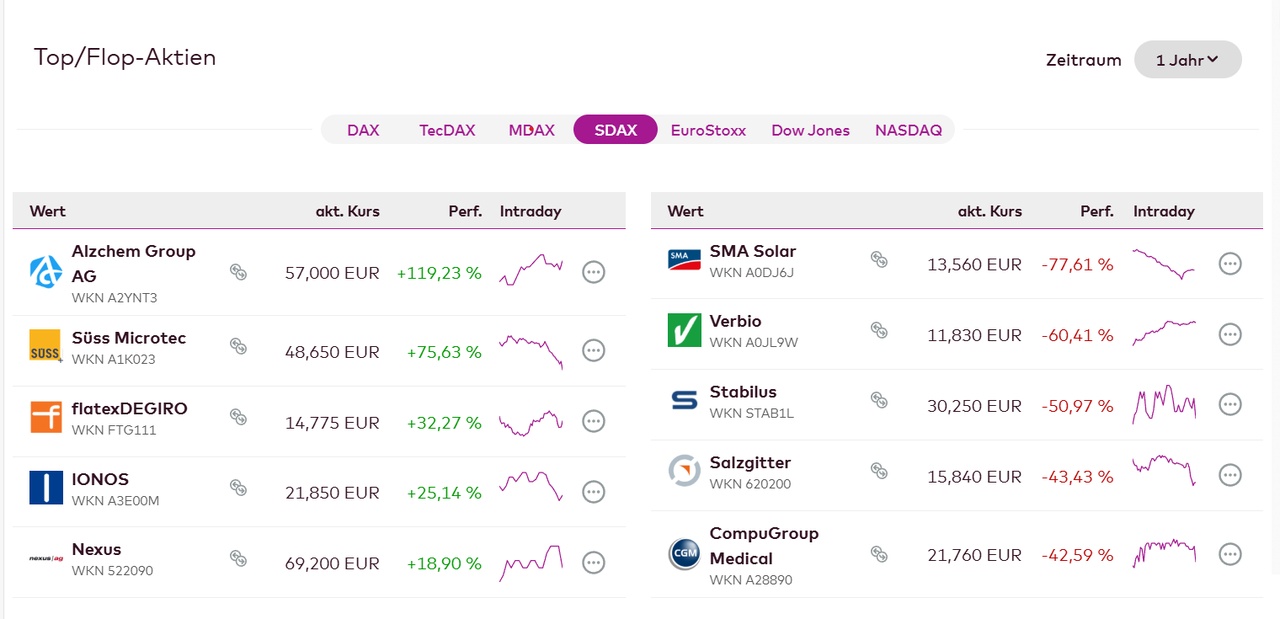Switch to the DAX tab

coord(363,130)
